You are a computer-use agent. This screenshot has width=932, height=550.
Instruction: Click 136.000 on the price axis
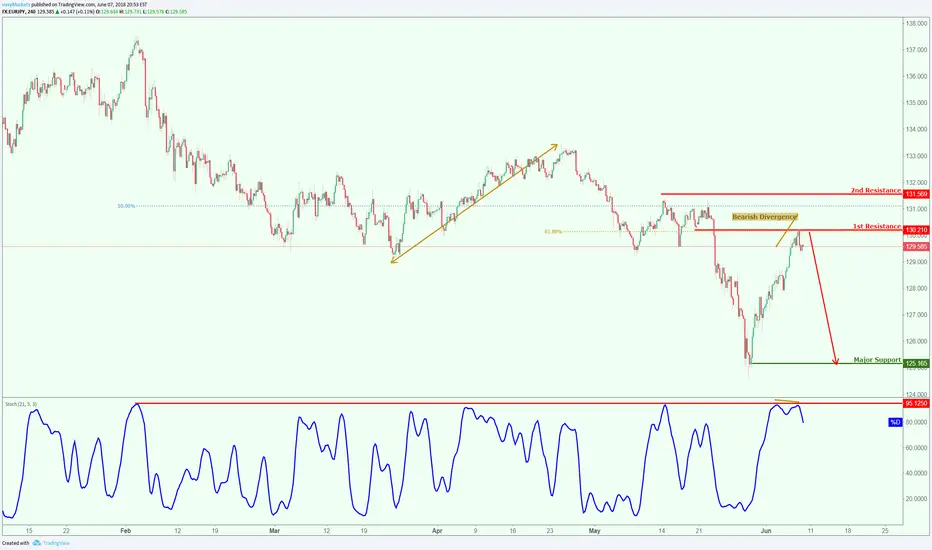(918, 76)
